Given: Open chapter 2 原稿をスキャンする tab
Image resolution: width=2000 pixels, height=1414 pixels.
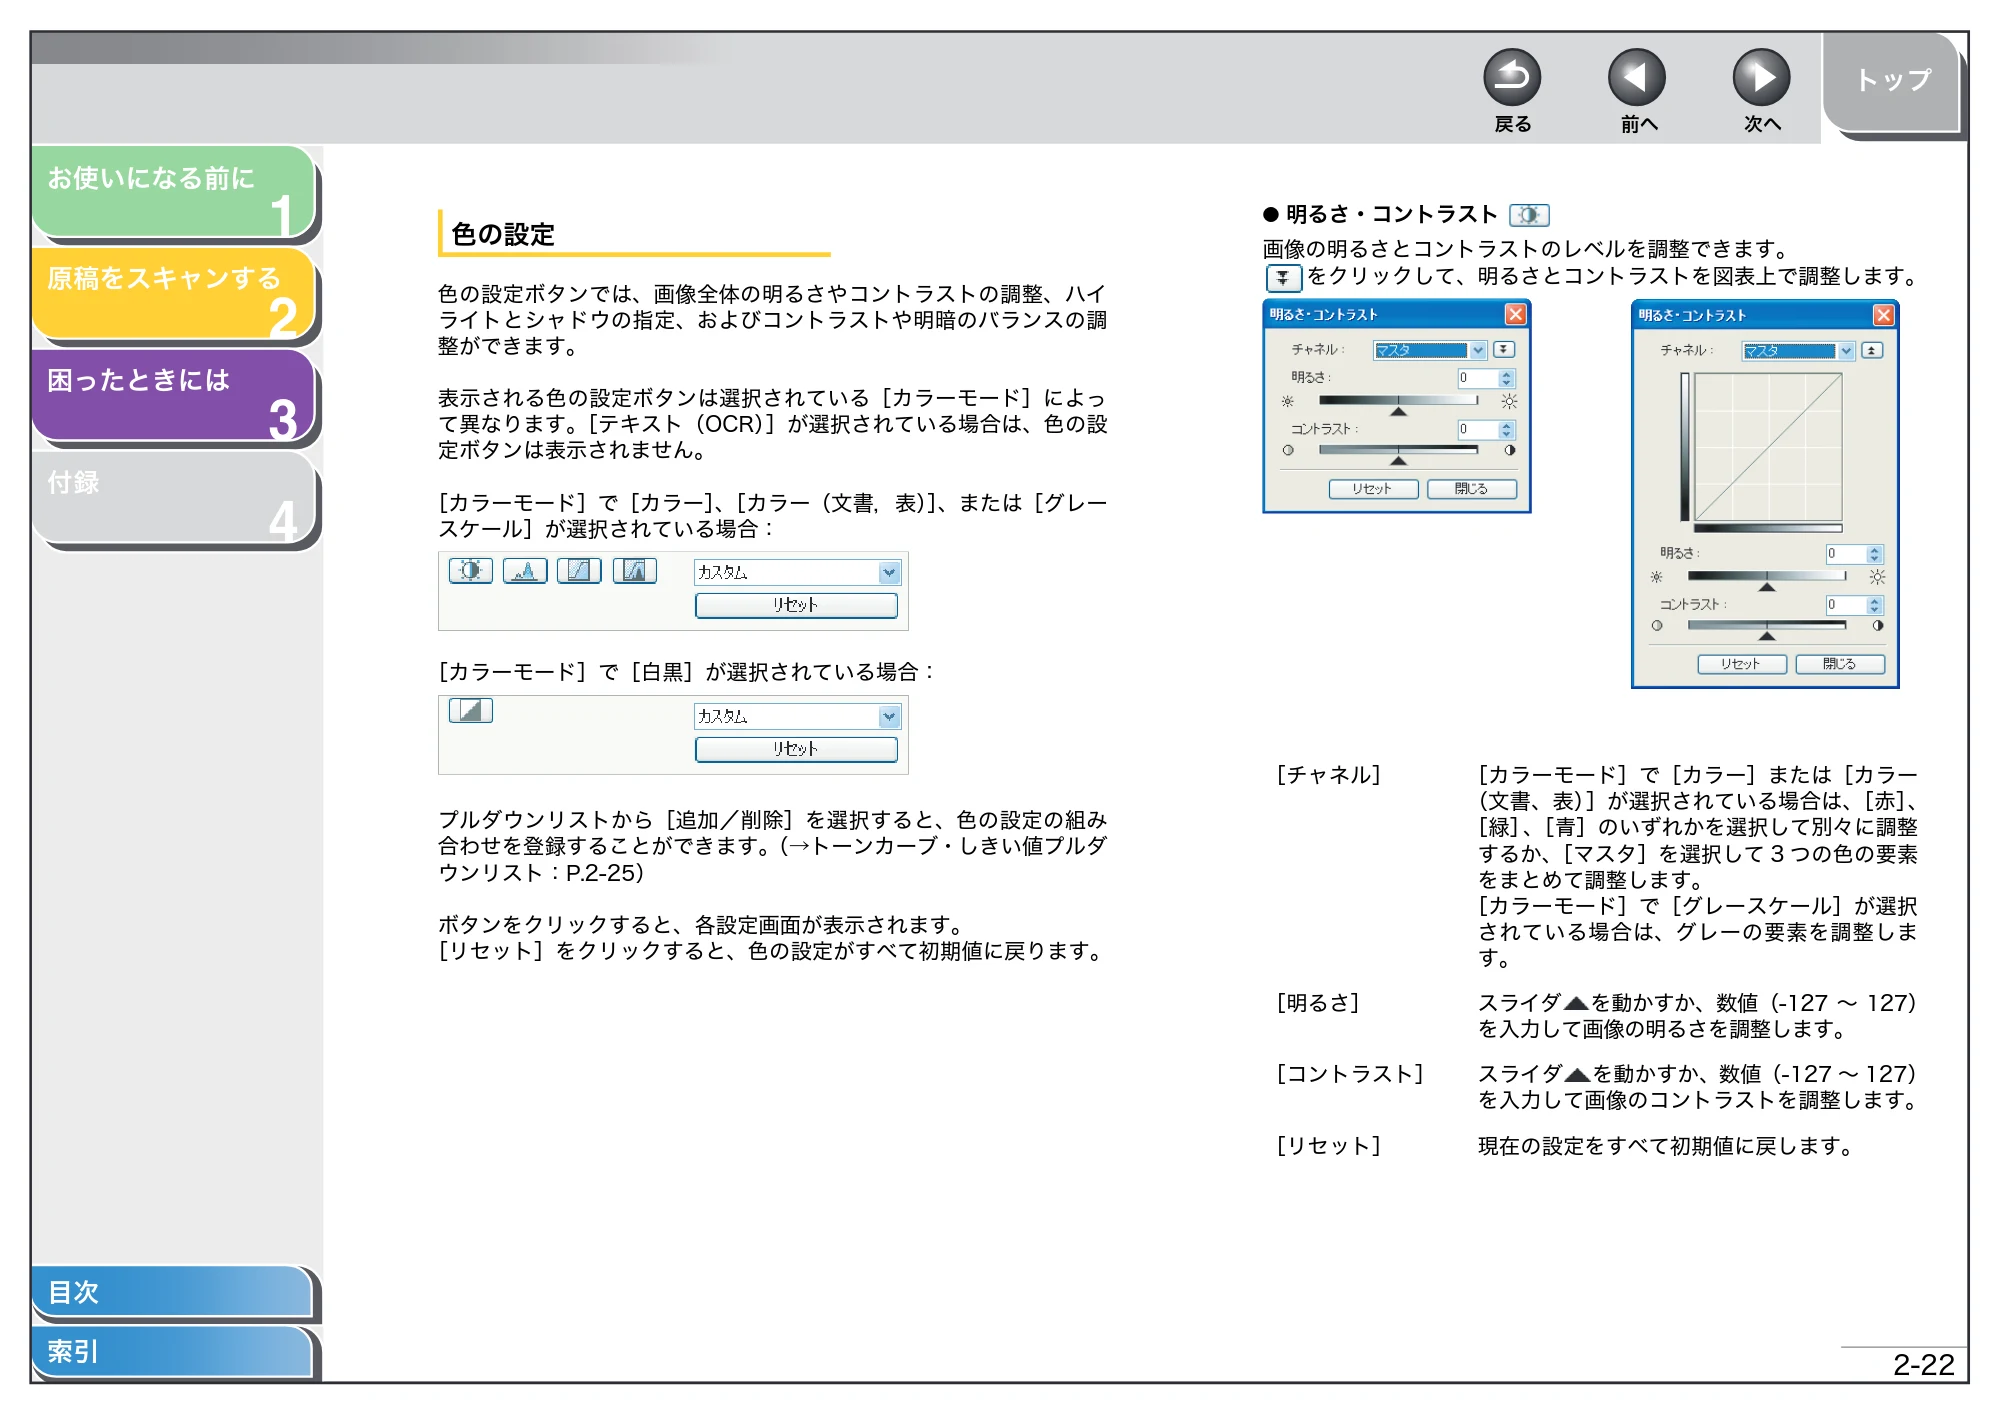Looking at the screenshot, I should (174, 292).
